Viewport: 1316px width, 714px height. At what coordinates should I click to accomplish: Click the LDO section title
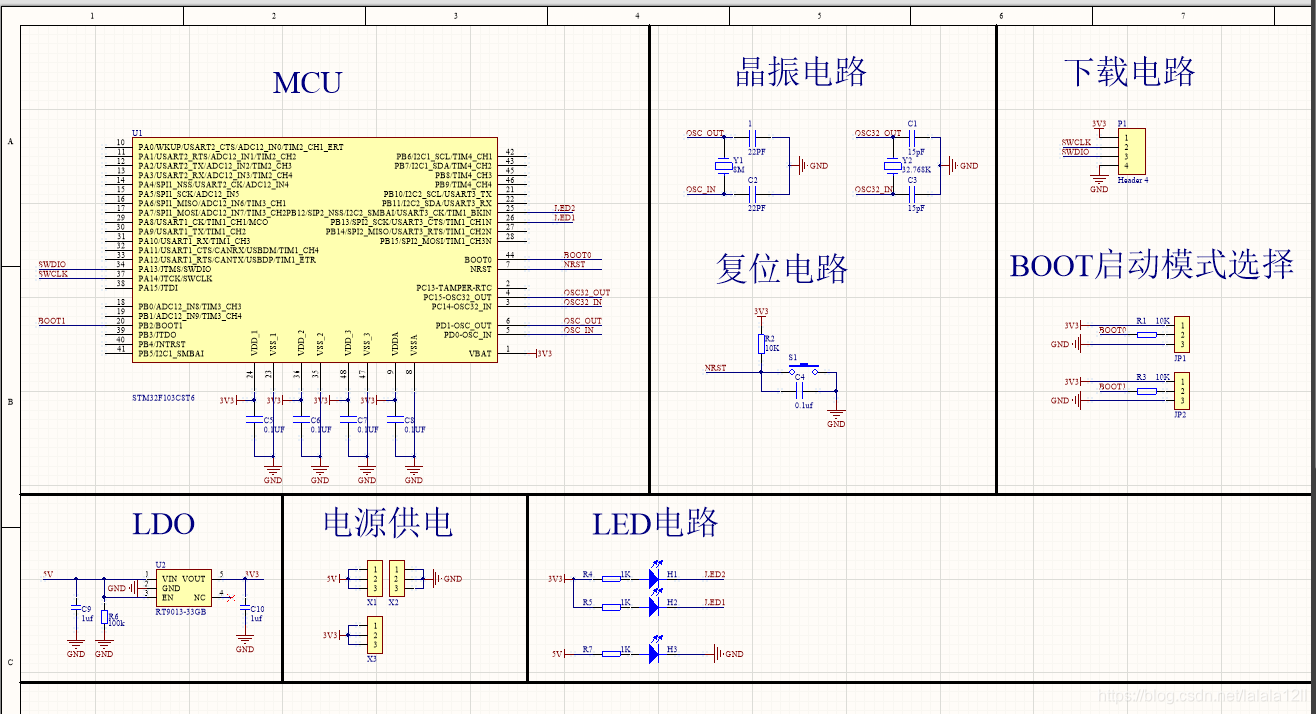163,524
